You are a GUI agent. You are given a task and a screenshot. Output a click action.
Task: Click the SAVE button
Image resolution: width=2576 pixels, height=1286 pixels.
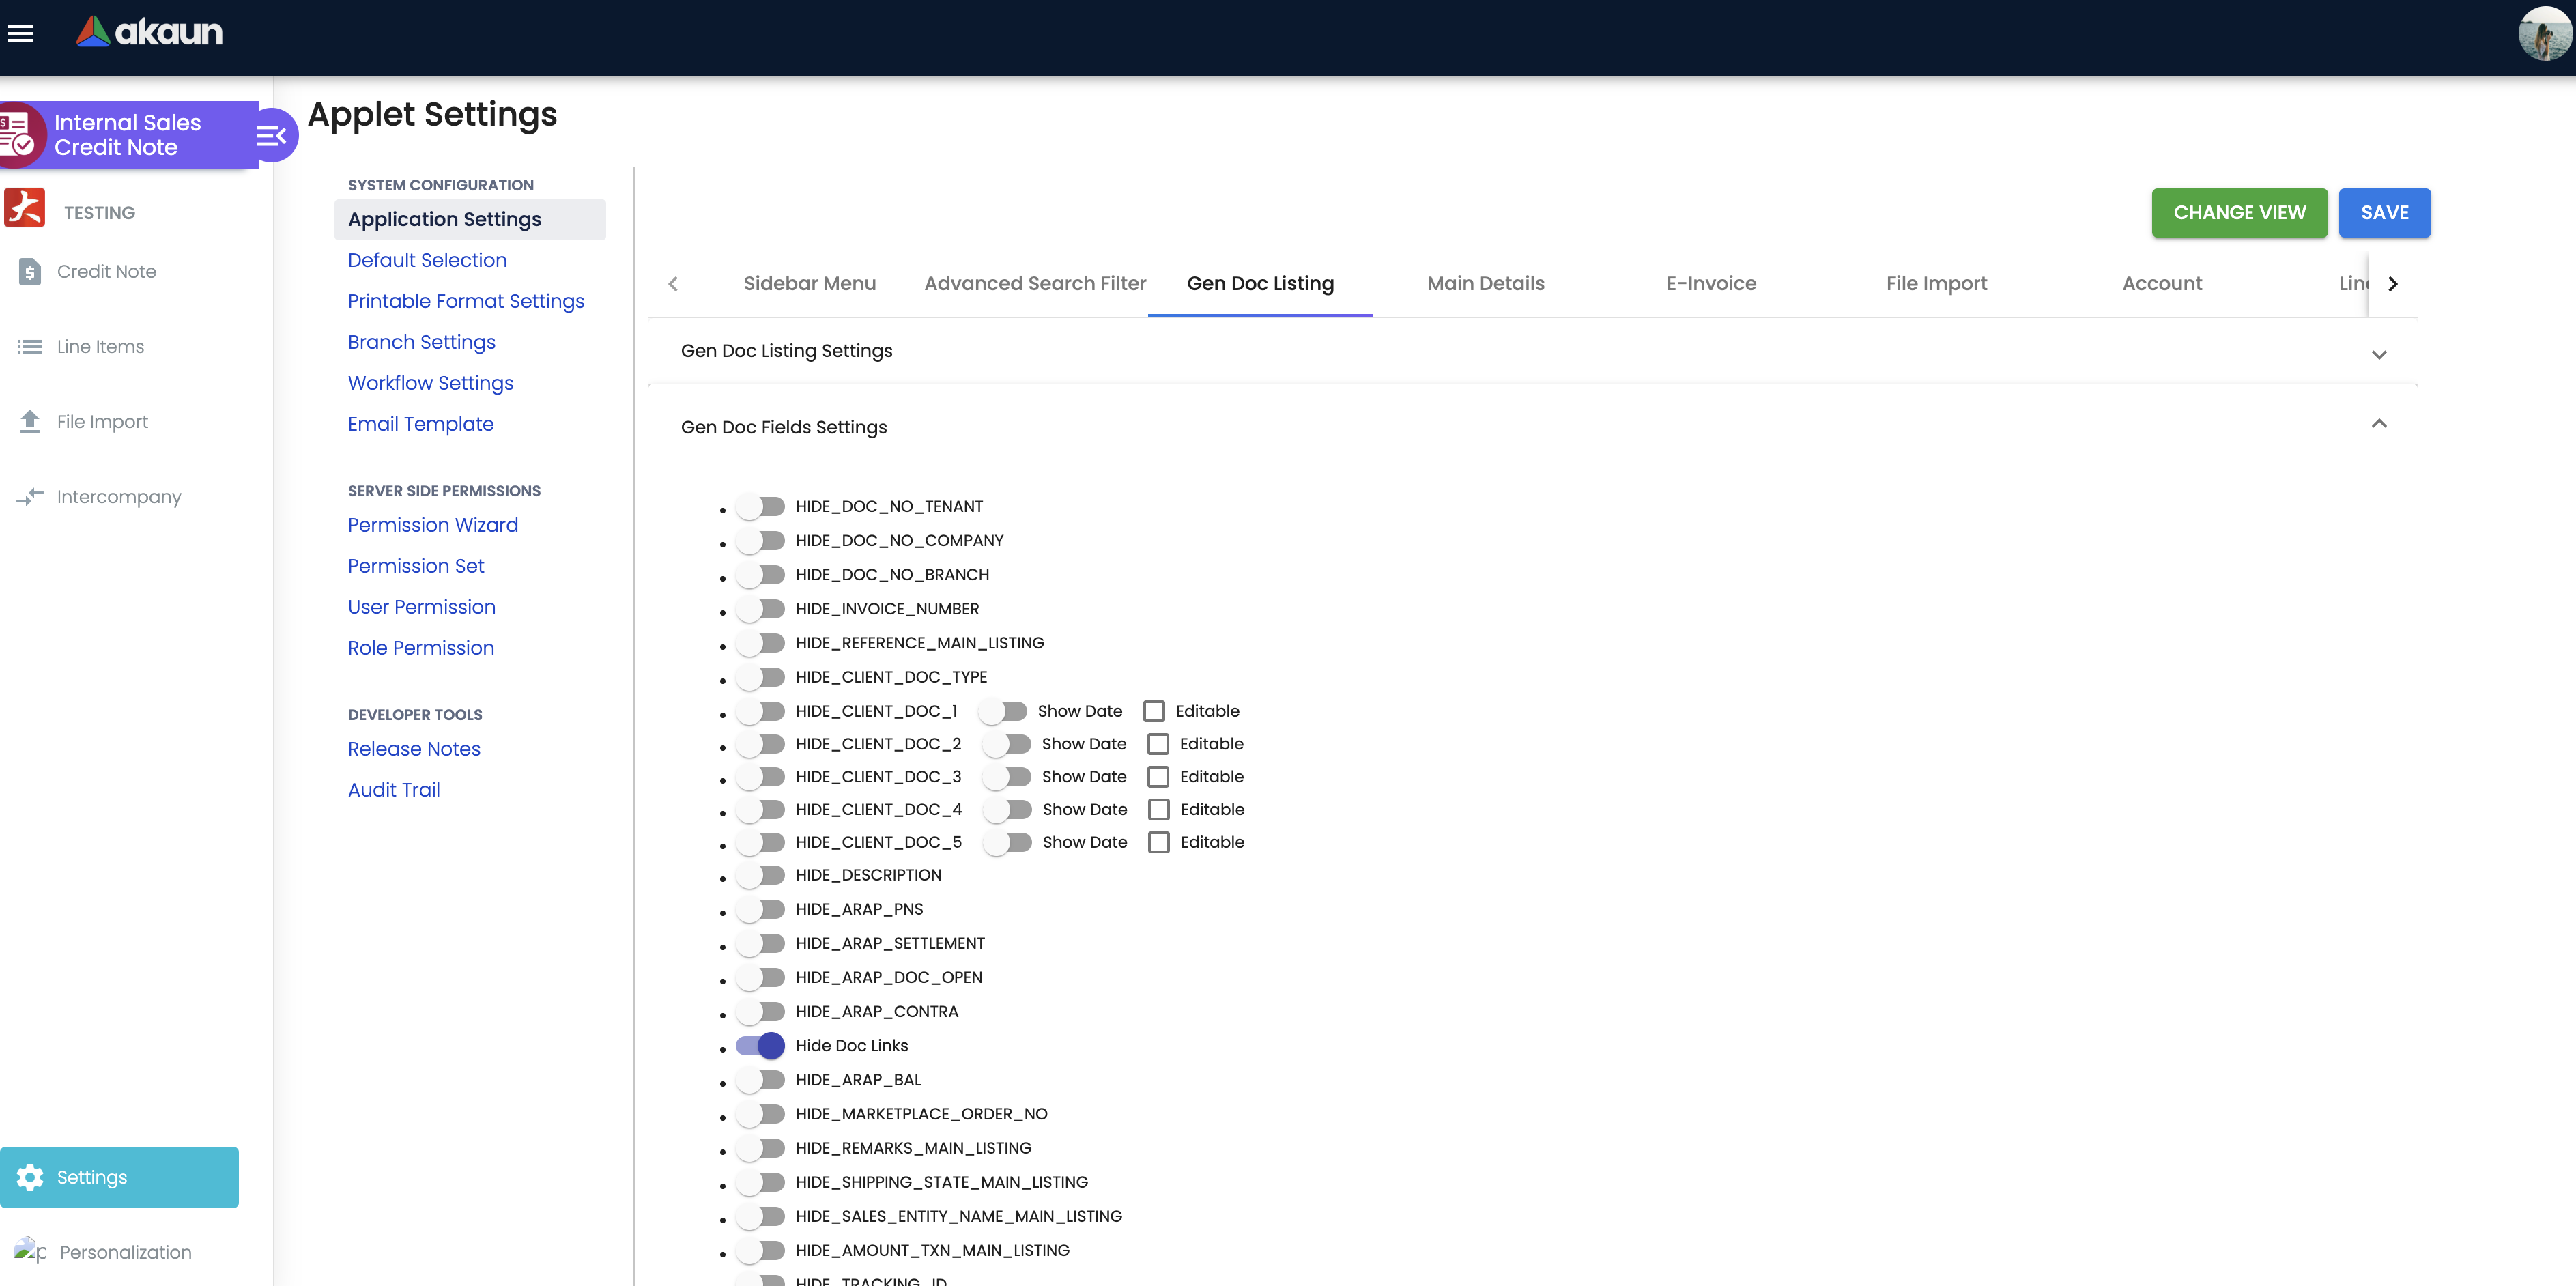tap(2384, 212)
